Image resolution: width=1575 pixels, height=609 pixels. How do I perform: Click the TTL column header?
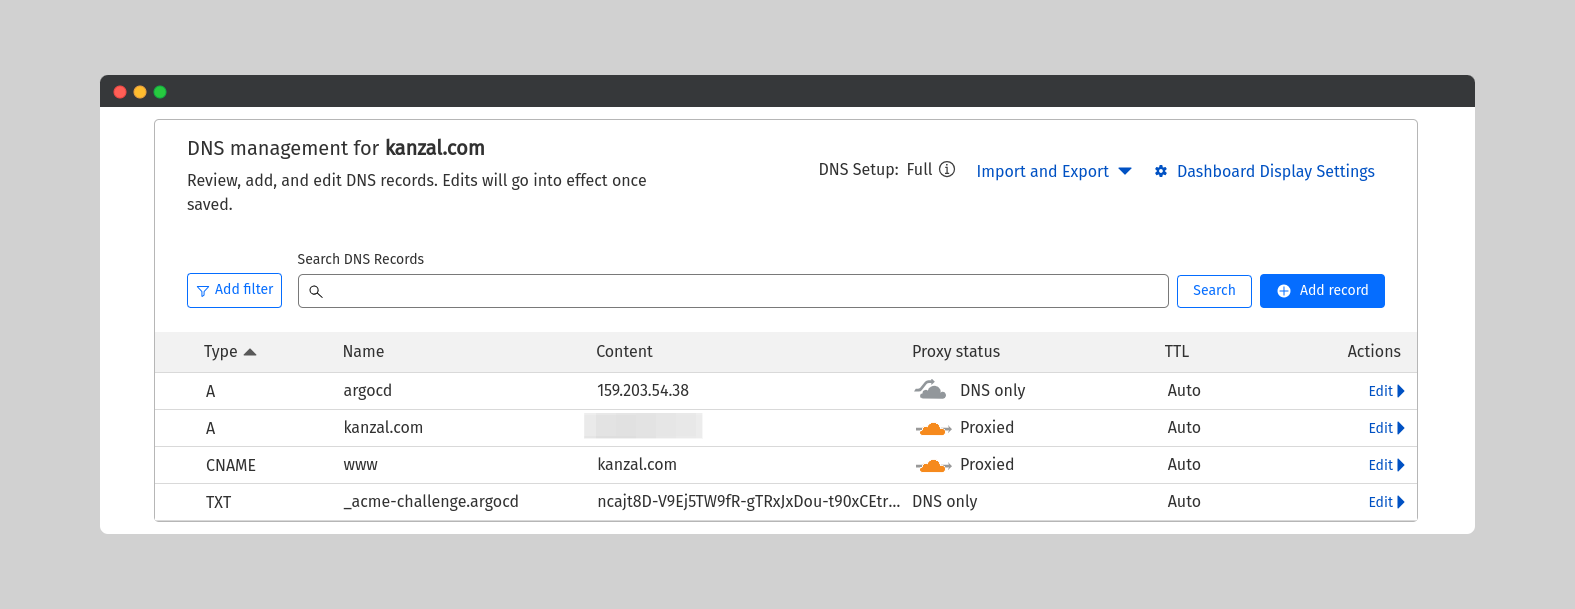1176,351
